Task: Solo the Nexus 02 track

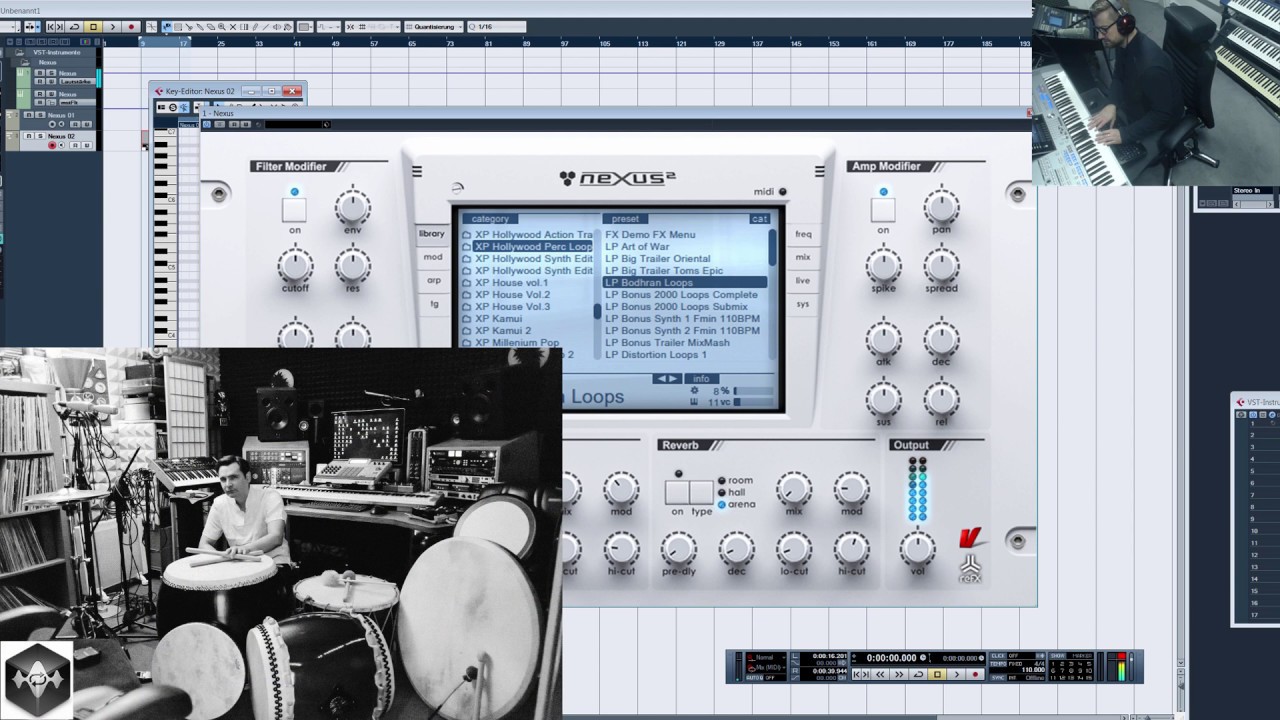Action: click(x=40, y=136)
